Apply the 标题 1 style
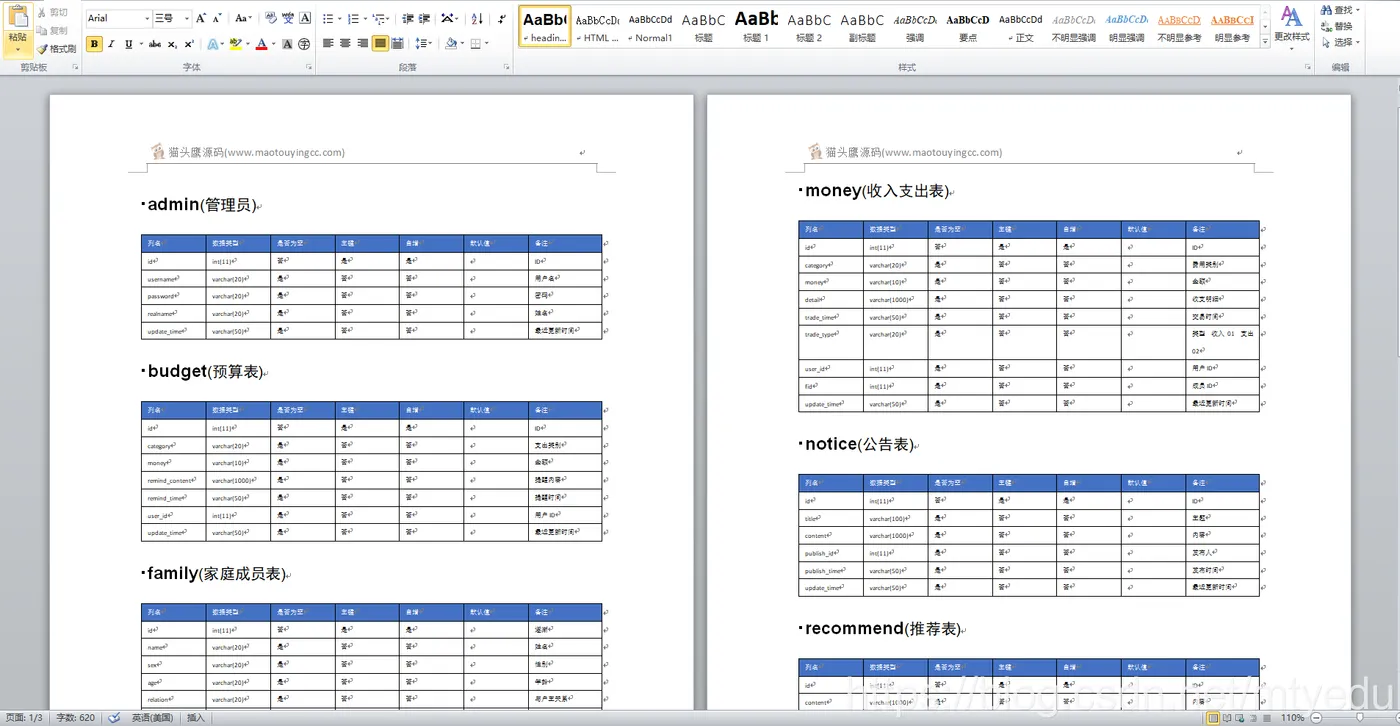The width and height of the screenshot is (1400, 726). (756, 26)
